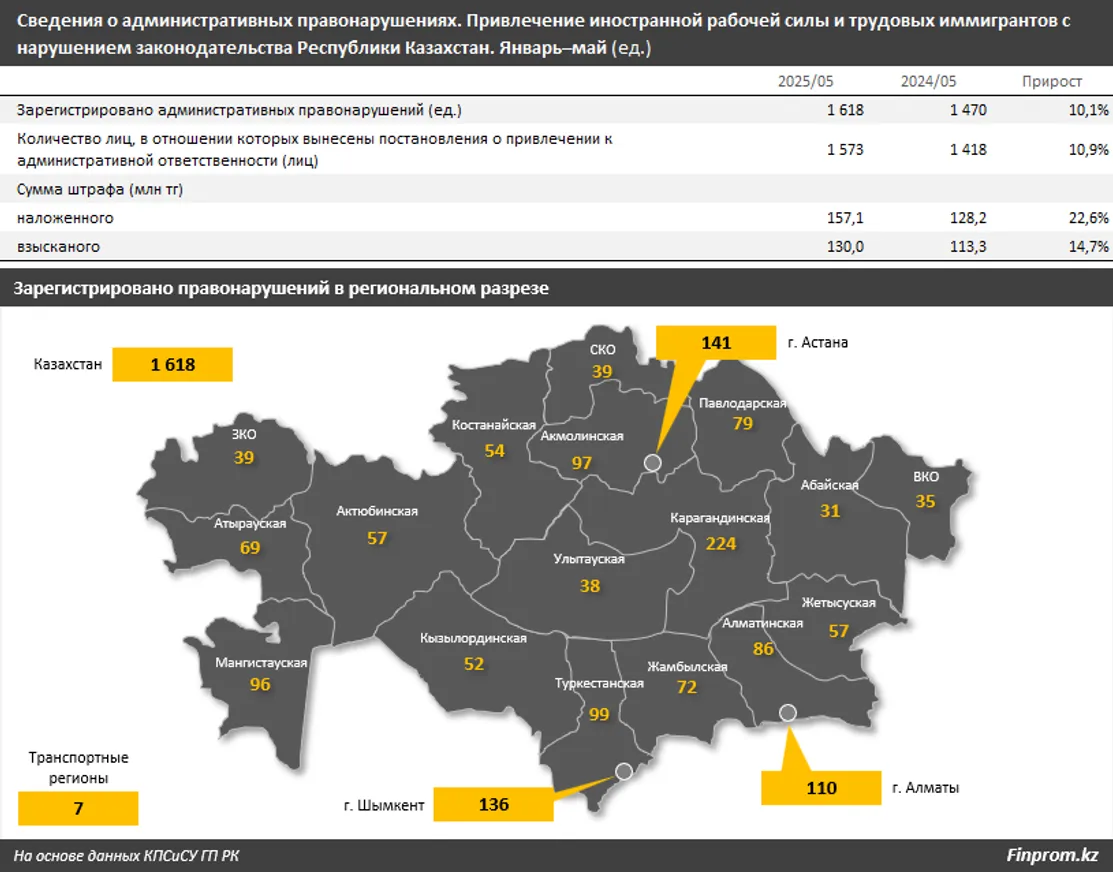Click the Карагандинская region value 224
The image size is (1113, 872).
click(720, 543)
